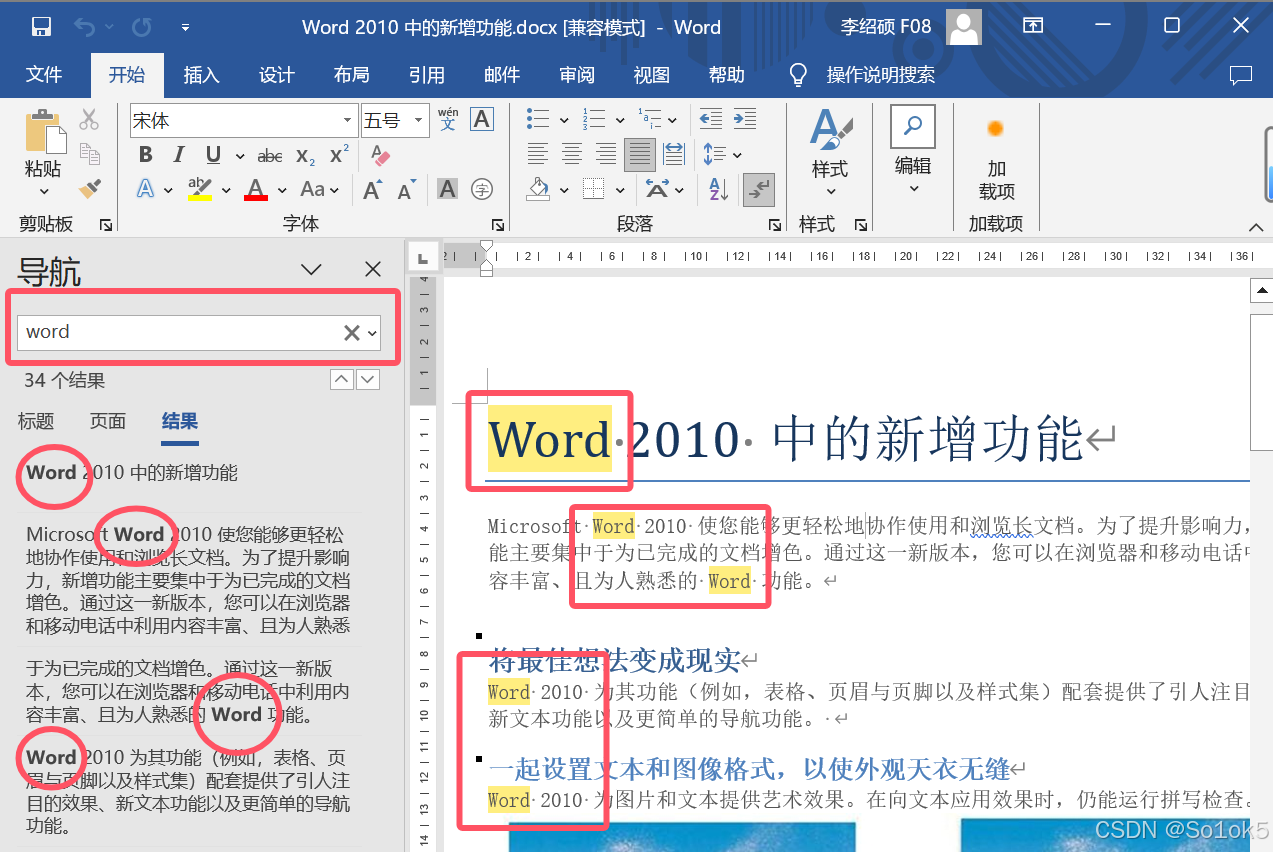This screenshot has height=852, width=1273.
Task: Save the document via quick access toolbar
Action: pyautogui.click(x=41, y=27)
